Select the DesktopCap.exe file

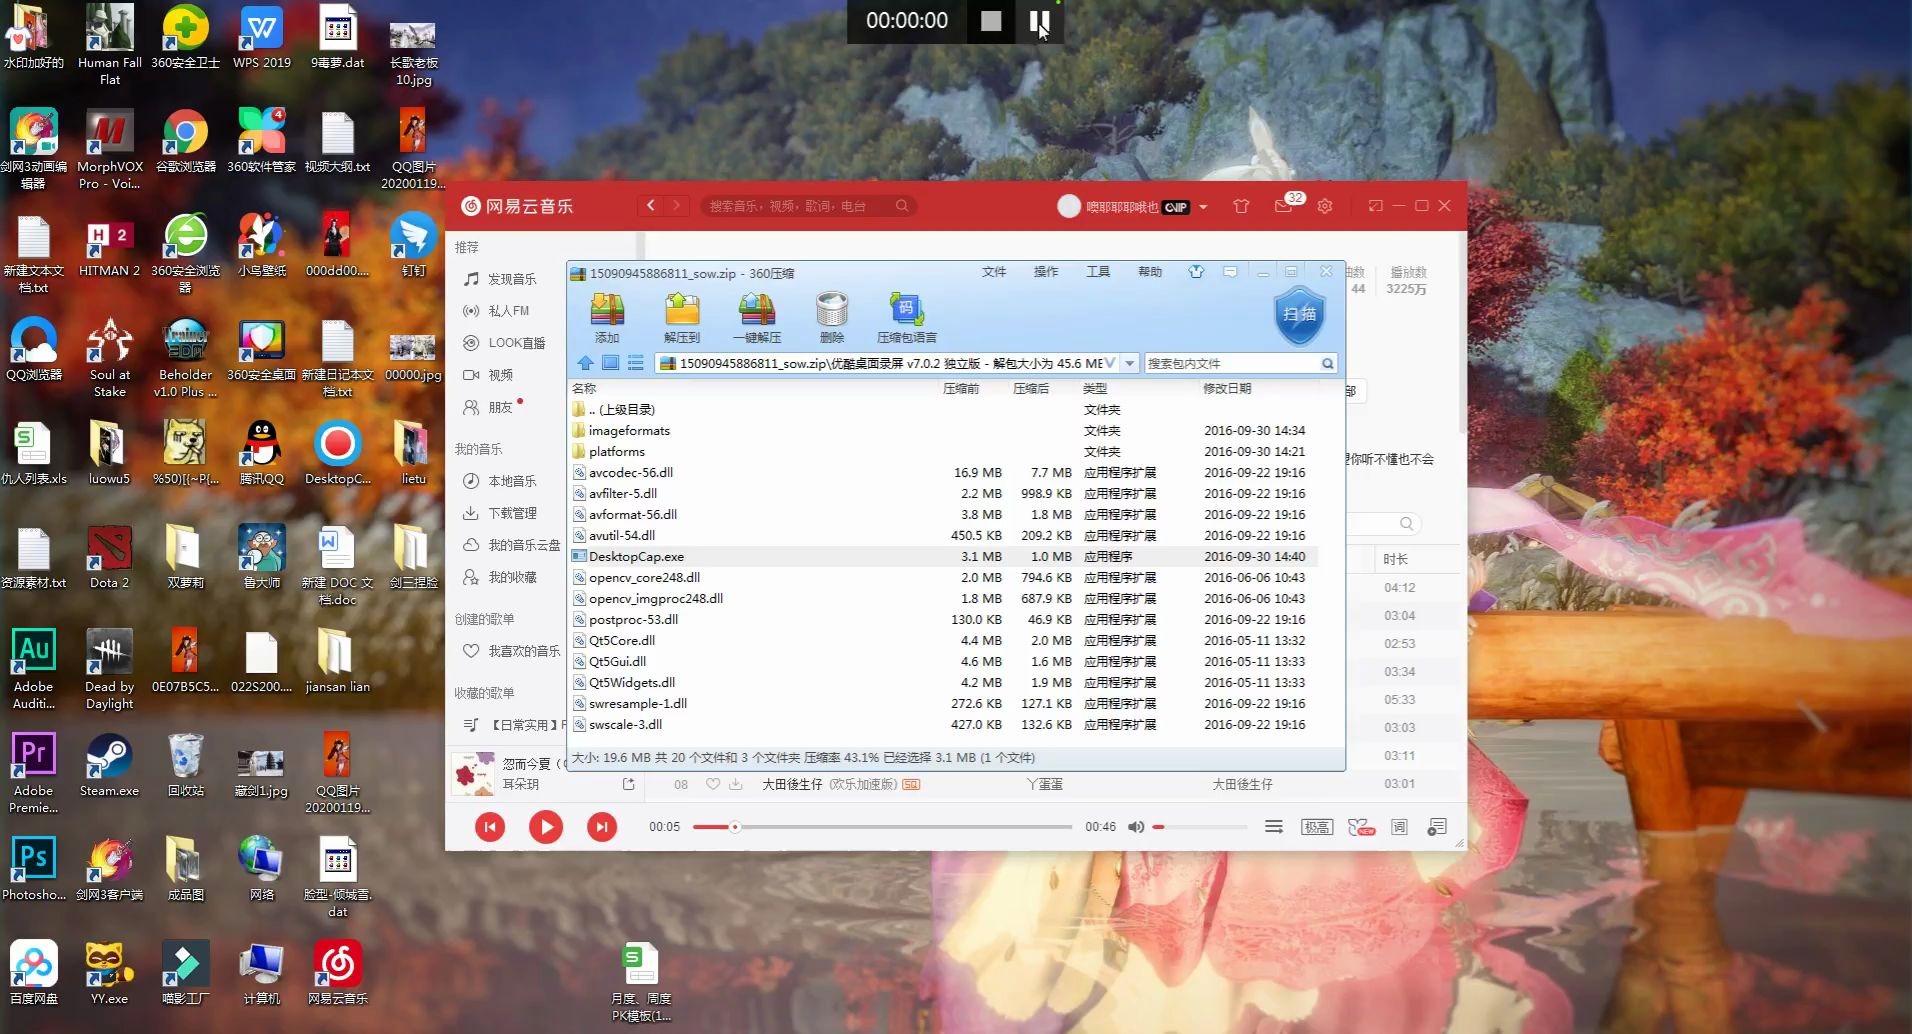pos(943,556)
